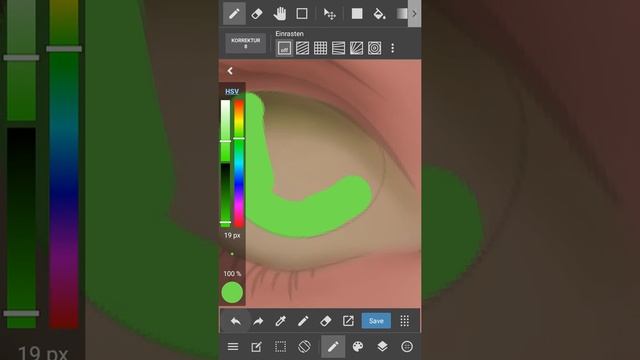Enable horizontal vanishing lines snap guide
Viewport: 640px width, 360px height.
pos(338,48)
